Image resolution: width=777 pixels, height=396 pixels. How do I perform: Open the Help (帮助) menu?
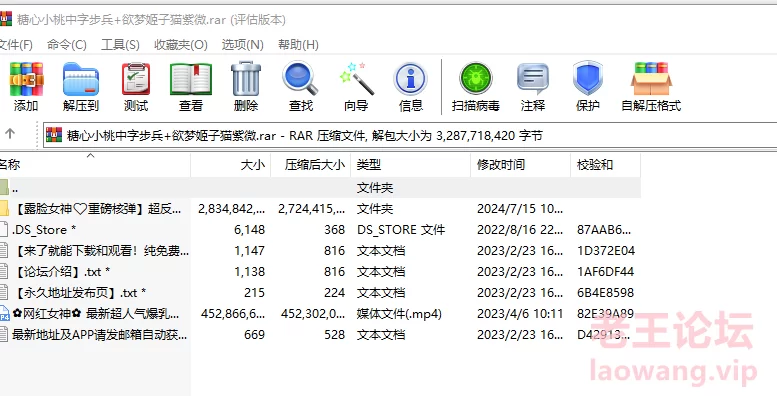pos(298,45)
